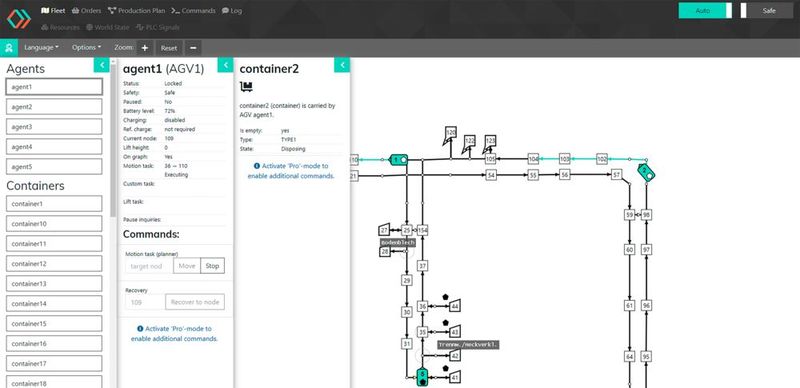Select agent4 in the Agents list
This screenshot has width=800, height=388.
tap(54, 147)
